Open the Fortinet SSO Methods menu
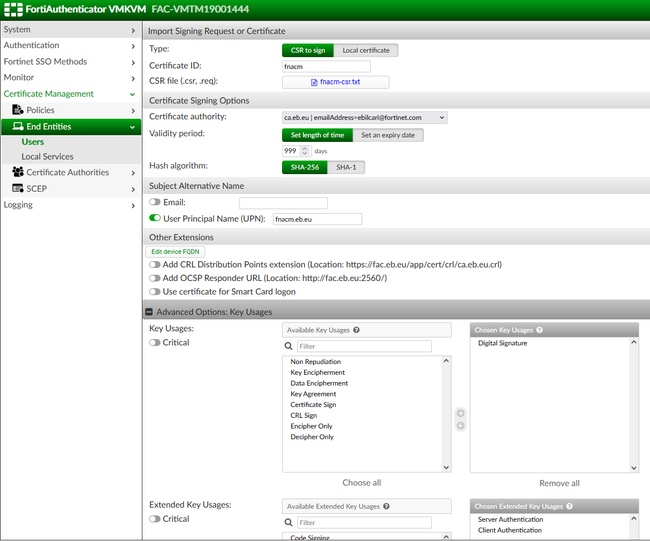Viewport: 650px width, 541px height. click(x=71, y=62)
